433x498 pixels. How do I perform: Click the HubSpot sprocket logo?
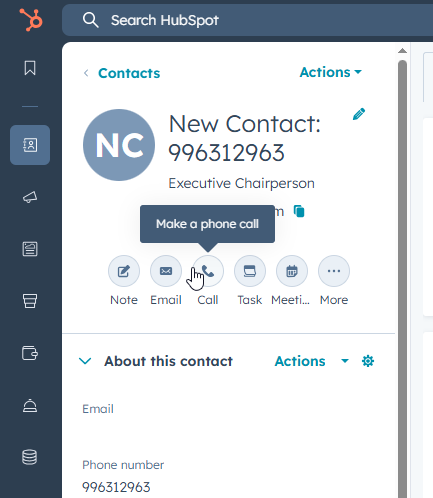point(31,20)
